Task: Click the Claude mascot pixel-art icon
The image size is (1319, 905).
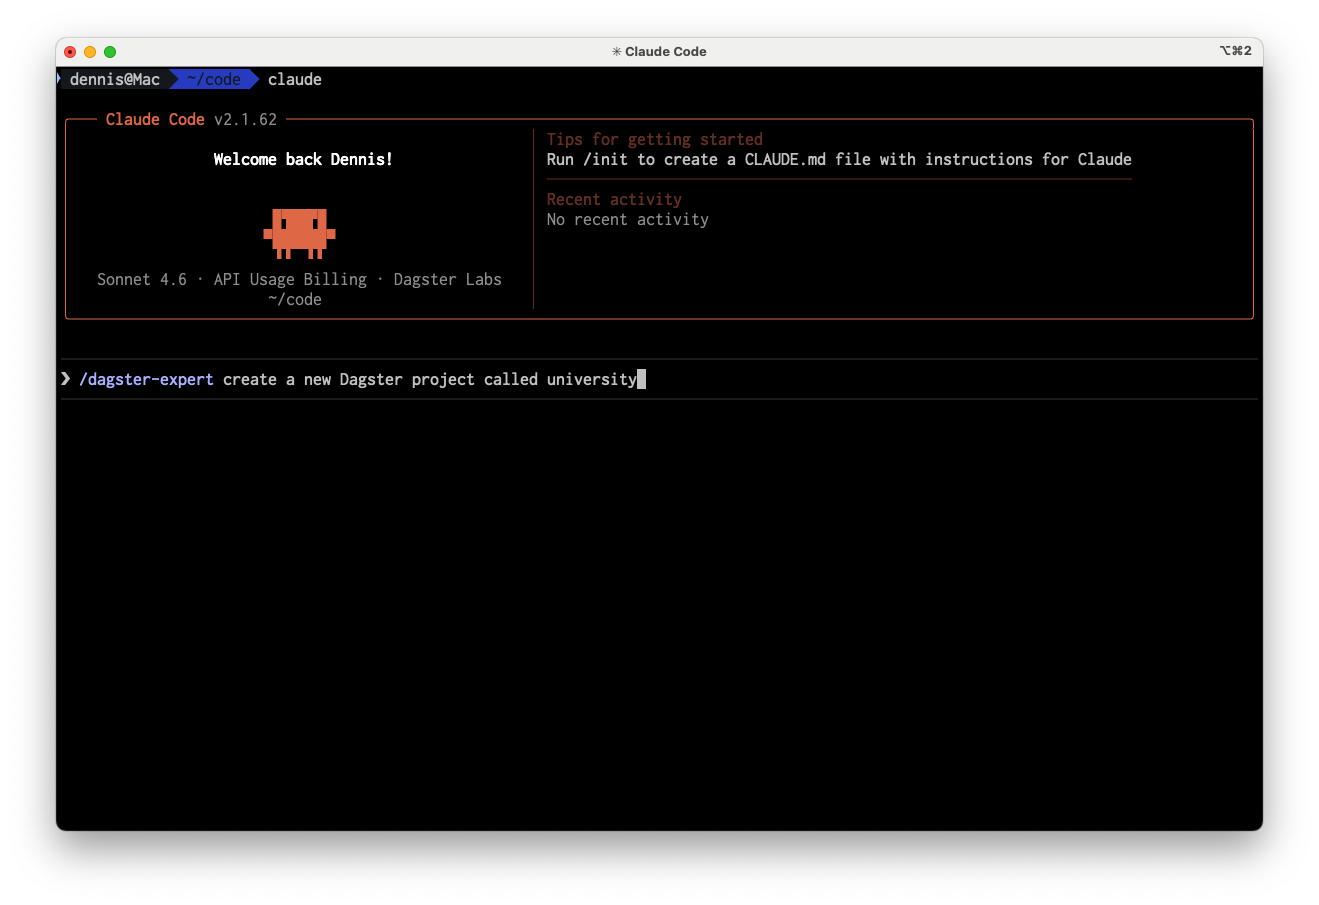Action: tap(299, 233)
